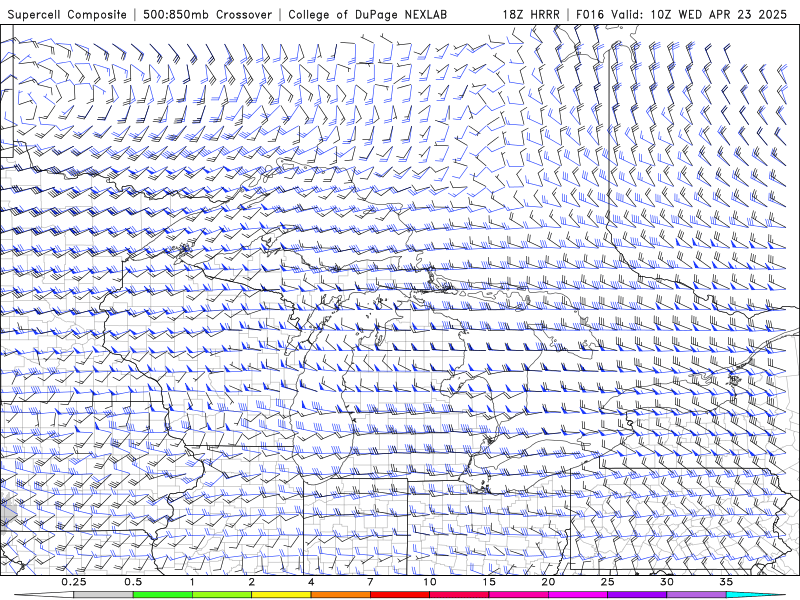Click the legend value 25
This screenshot has width=800, height=600.
(x=608, y=582)
